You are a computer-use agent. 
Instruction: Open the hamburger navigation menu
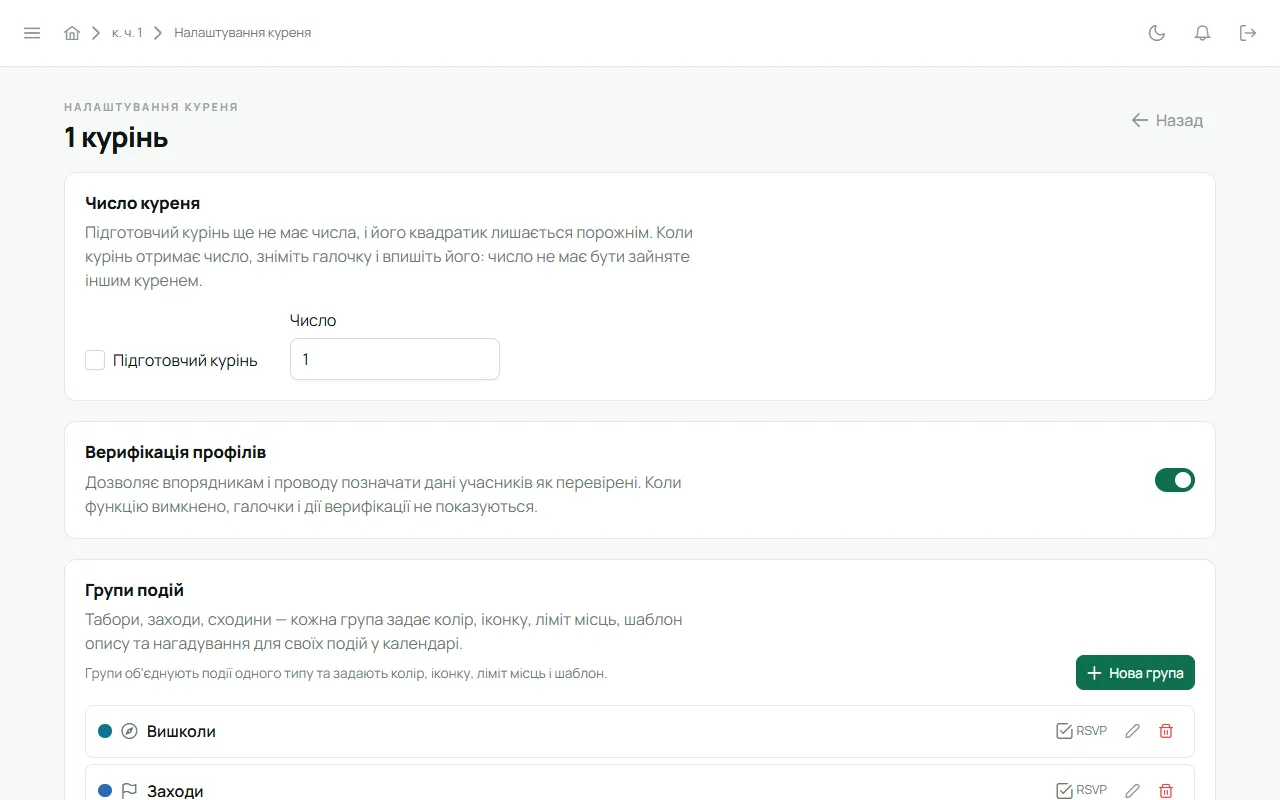point(32,33)
